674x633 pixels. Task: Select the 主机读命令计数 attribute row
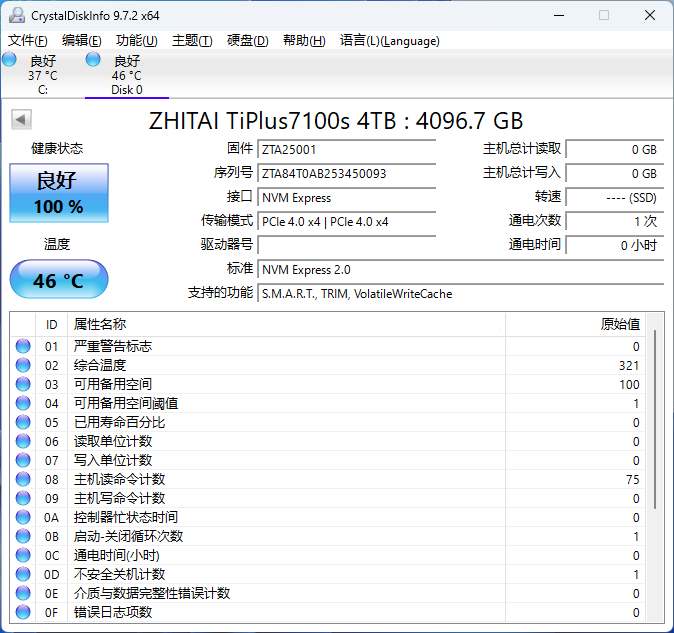coord(328,479)
